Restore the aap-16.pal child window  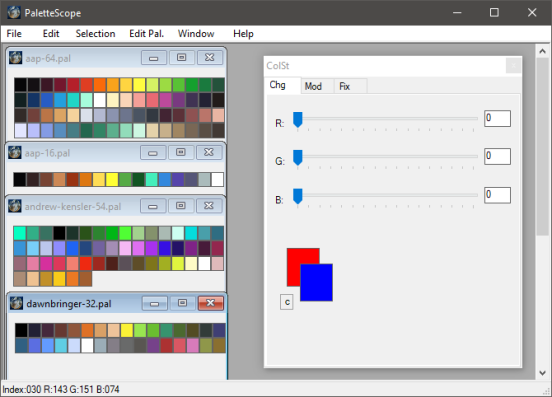coord(181,152)
